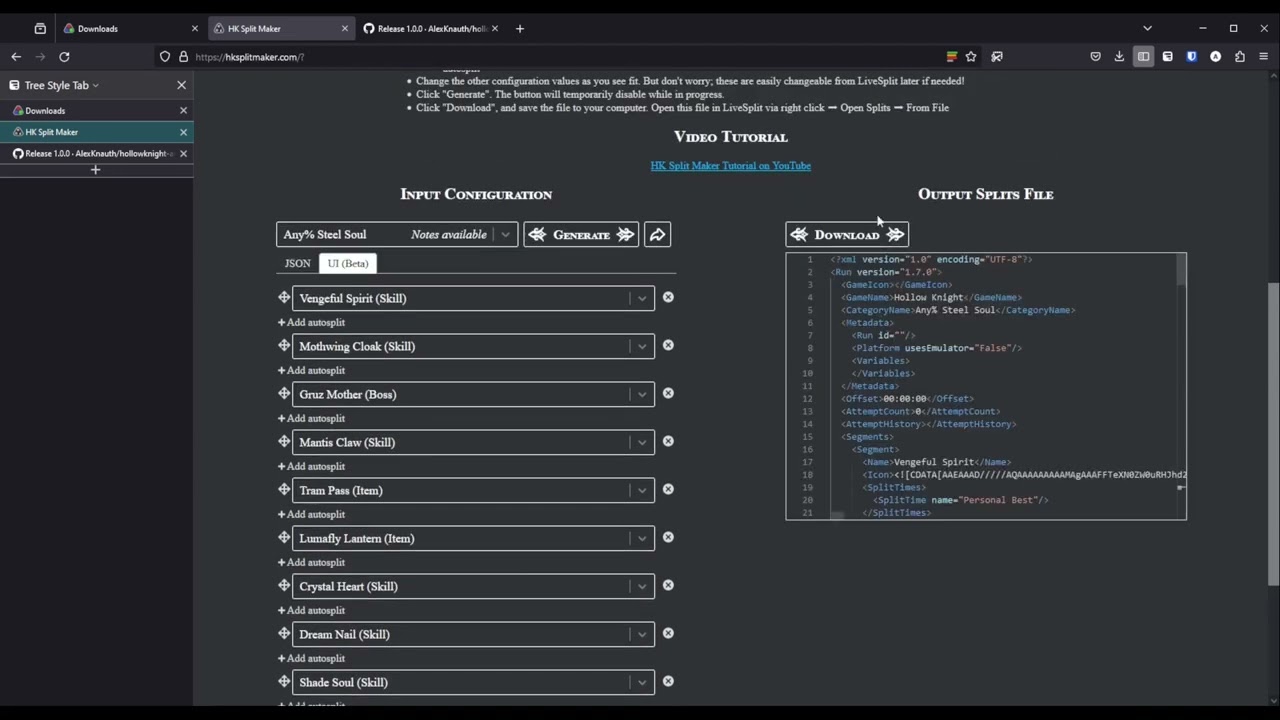The width and height of the screenshot is (1280, 720).
Task: Remove the Mantis Claw (Skill) split
Action: [x=668, y=441]
